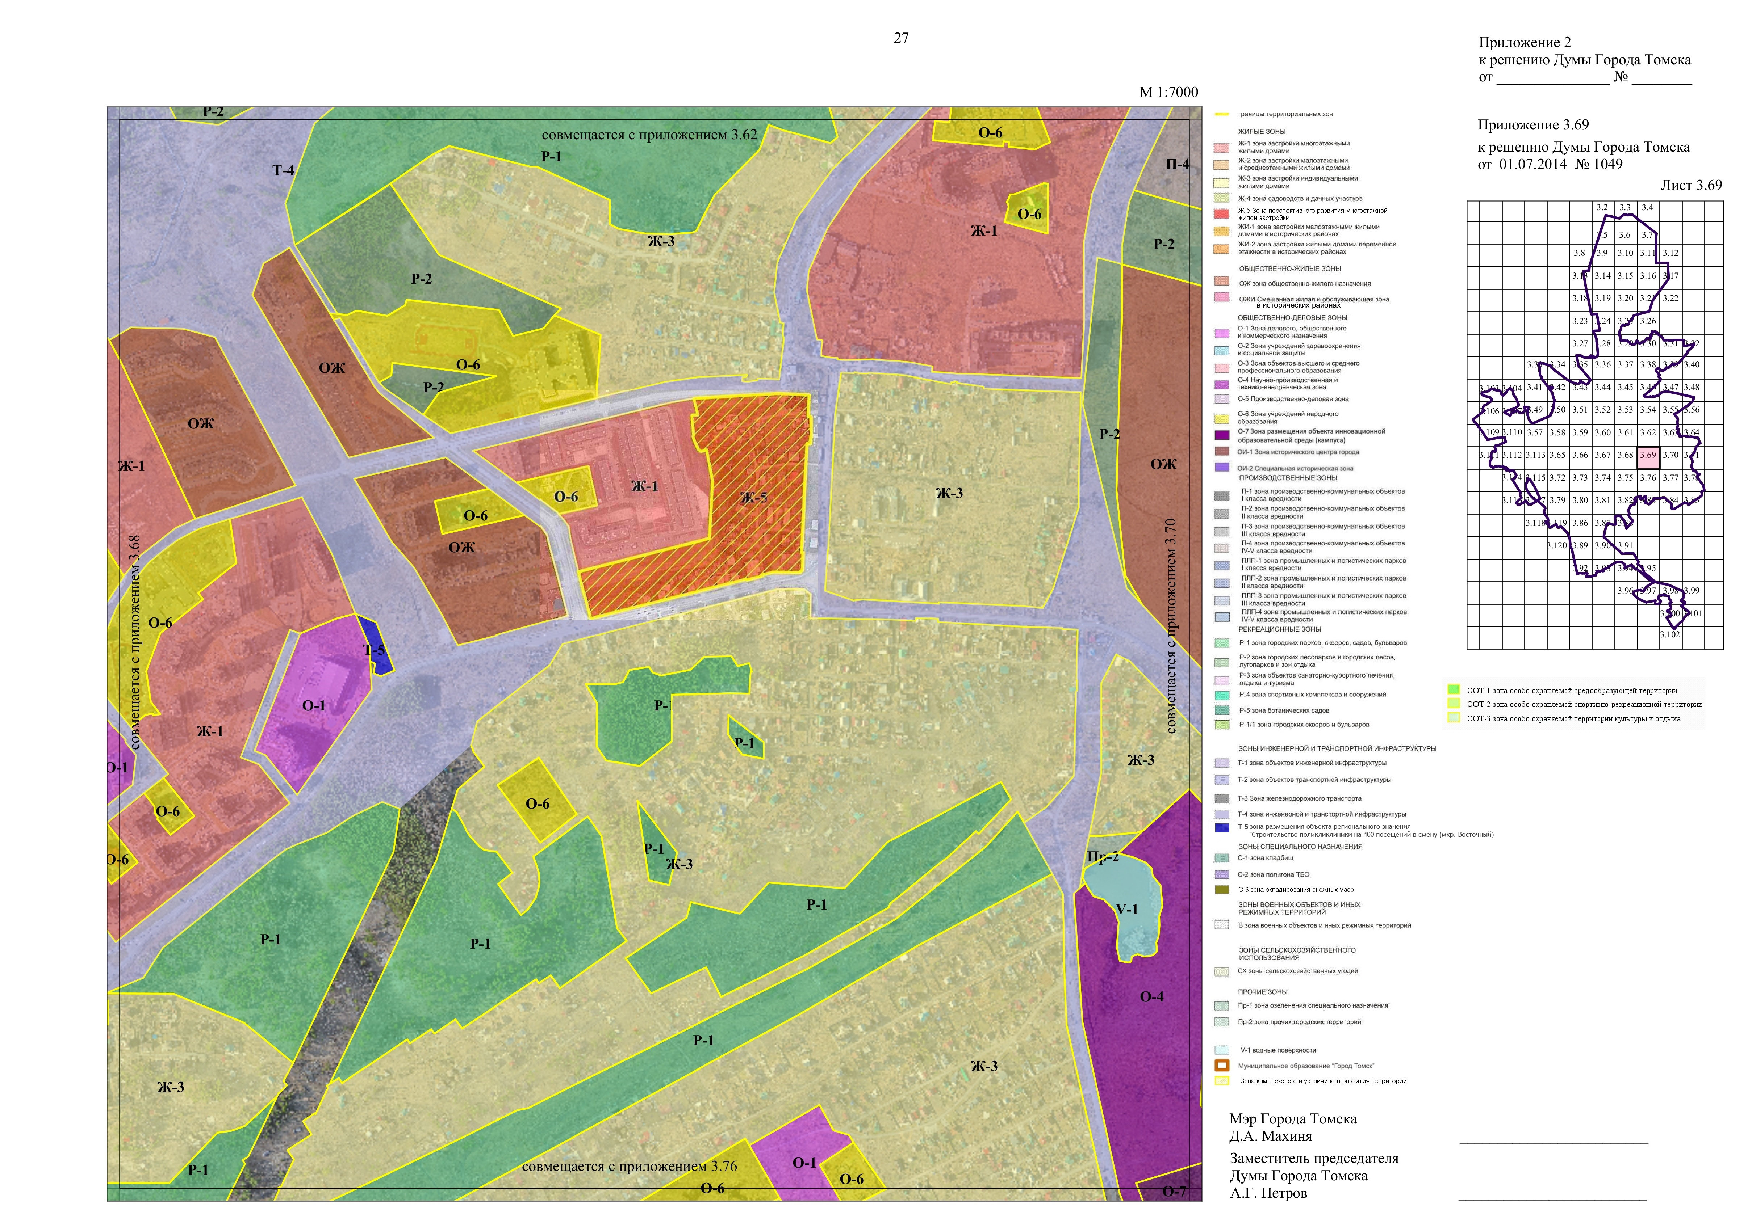1754x1227 pixels.
Task: Click the V-1 water body on the map
Action: [x=1127, y=909]
